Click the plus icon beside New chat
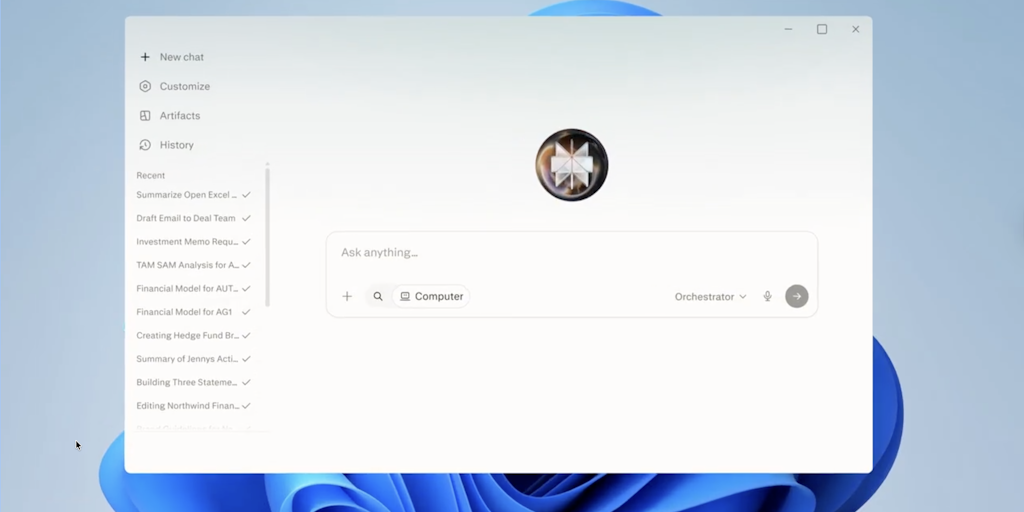 pos(145,57)
